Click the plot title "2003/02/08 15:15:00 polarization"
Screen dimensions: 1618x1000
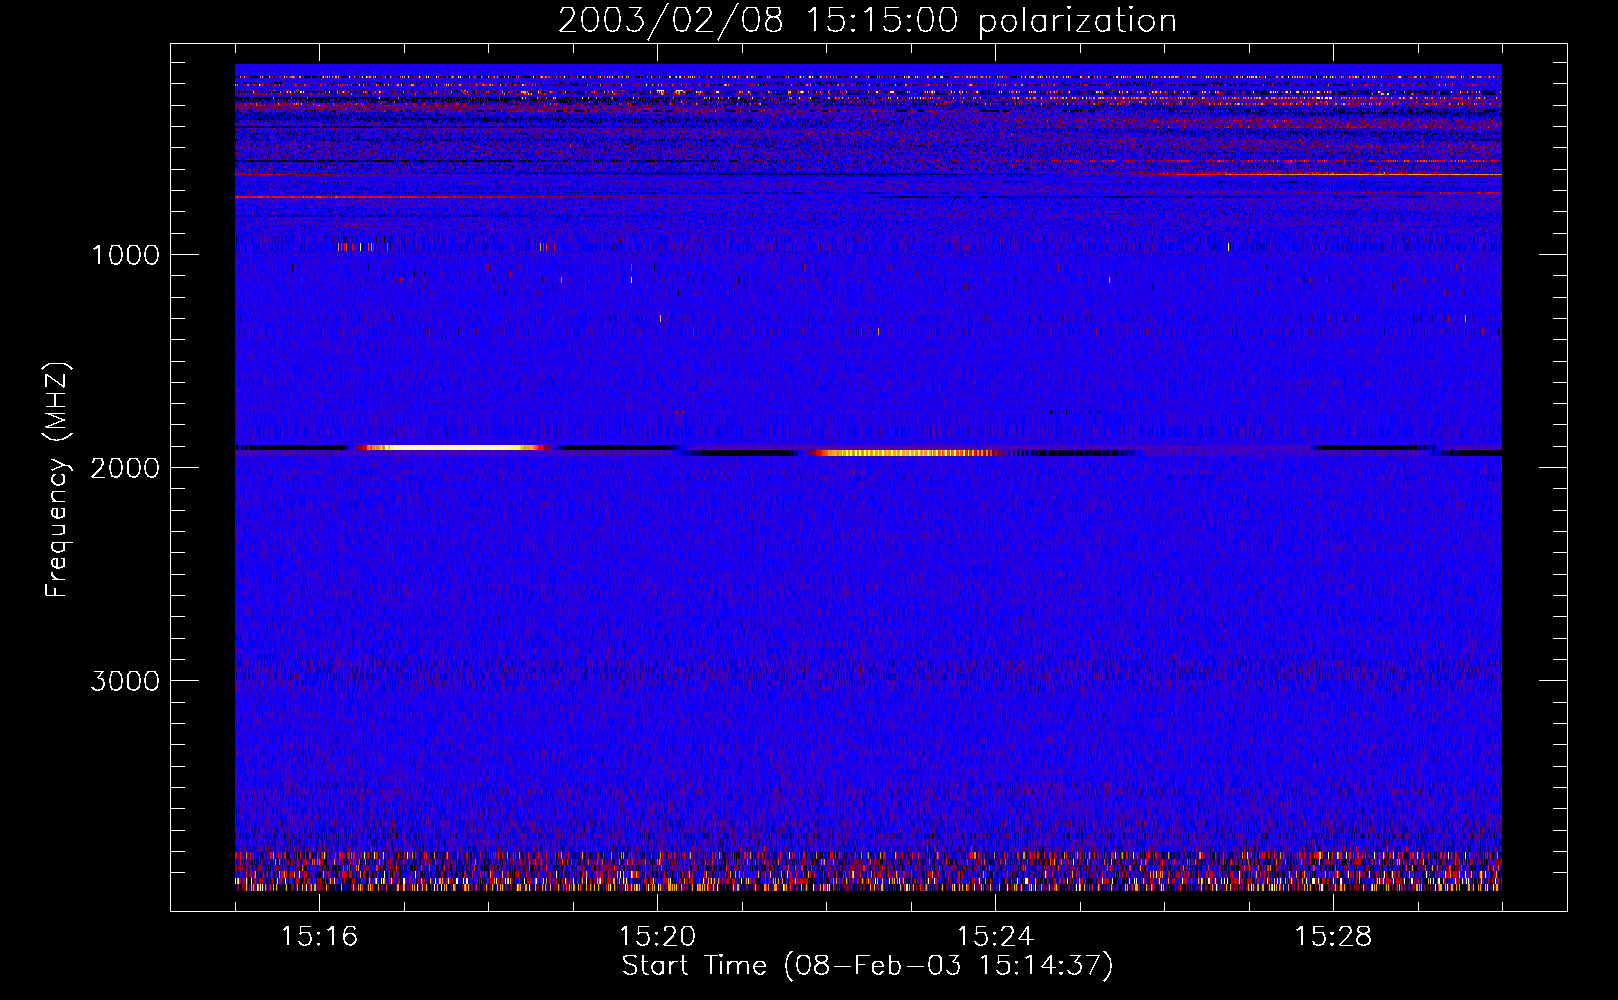pos(867,20)
